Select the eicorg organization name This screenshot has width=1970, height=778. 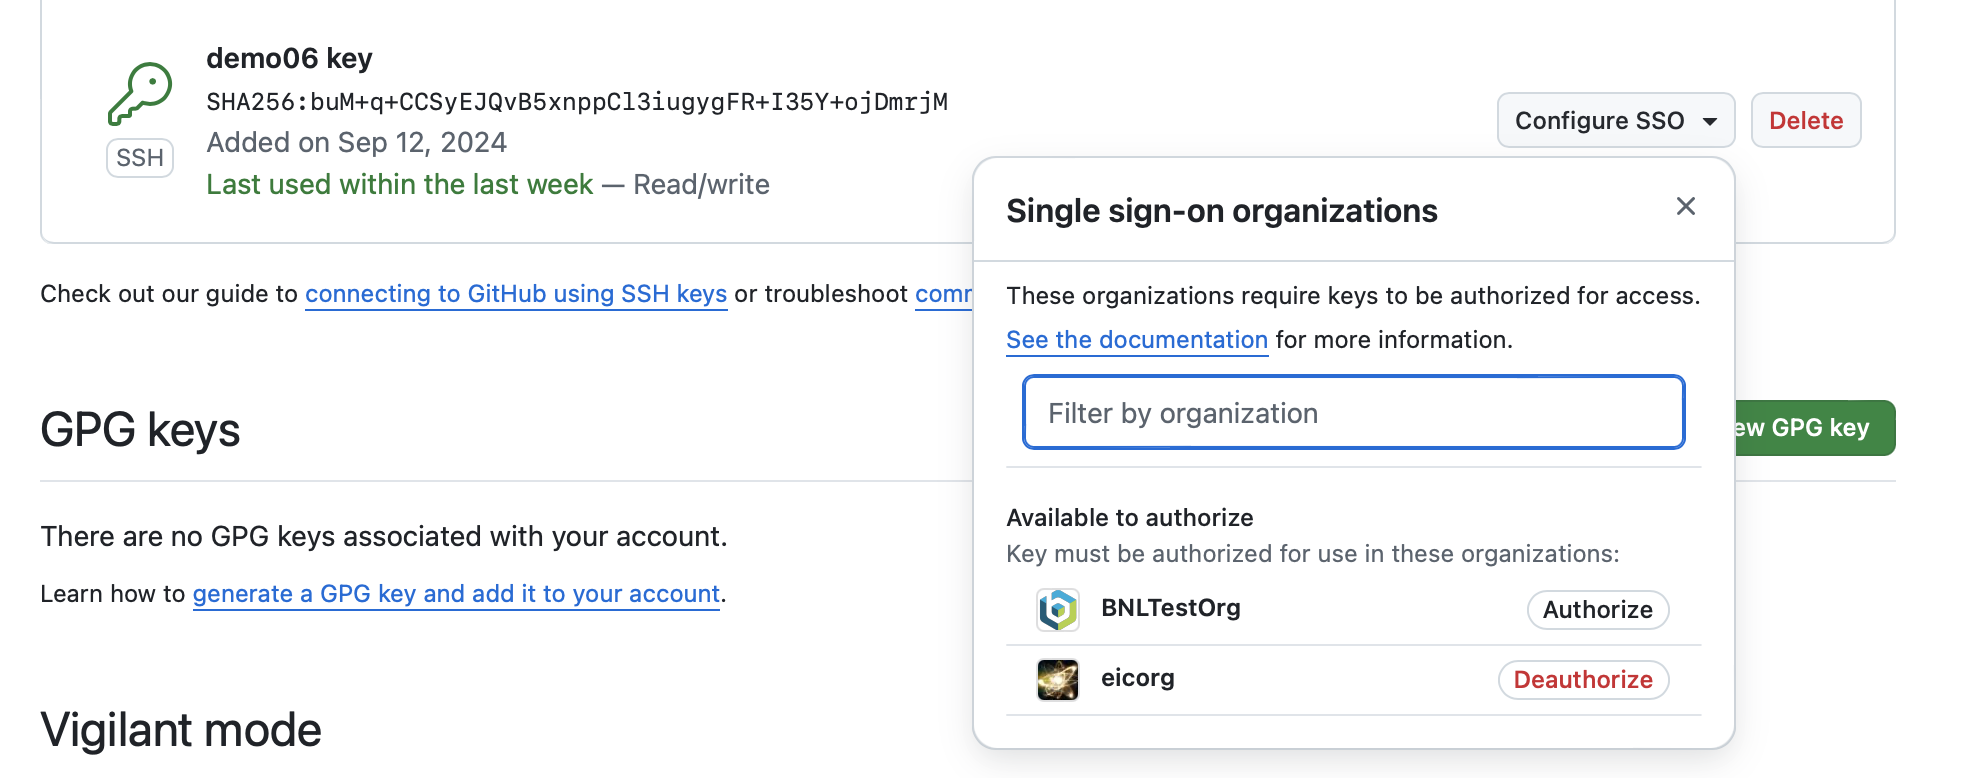click(x=1138, y=678)
